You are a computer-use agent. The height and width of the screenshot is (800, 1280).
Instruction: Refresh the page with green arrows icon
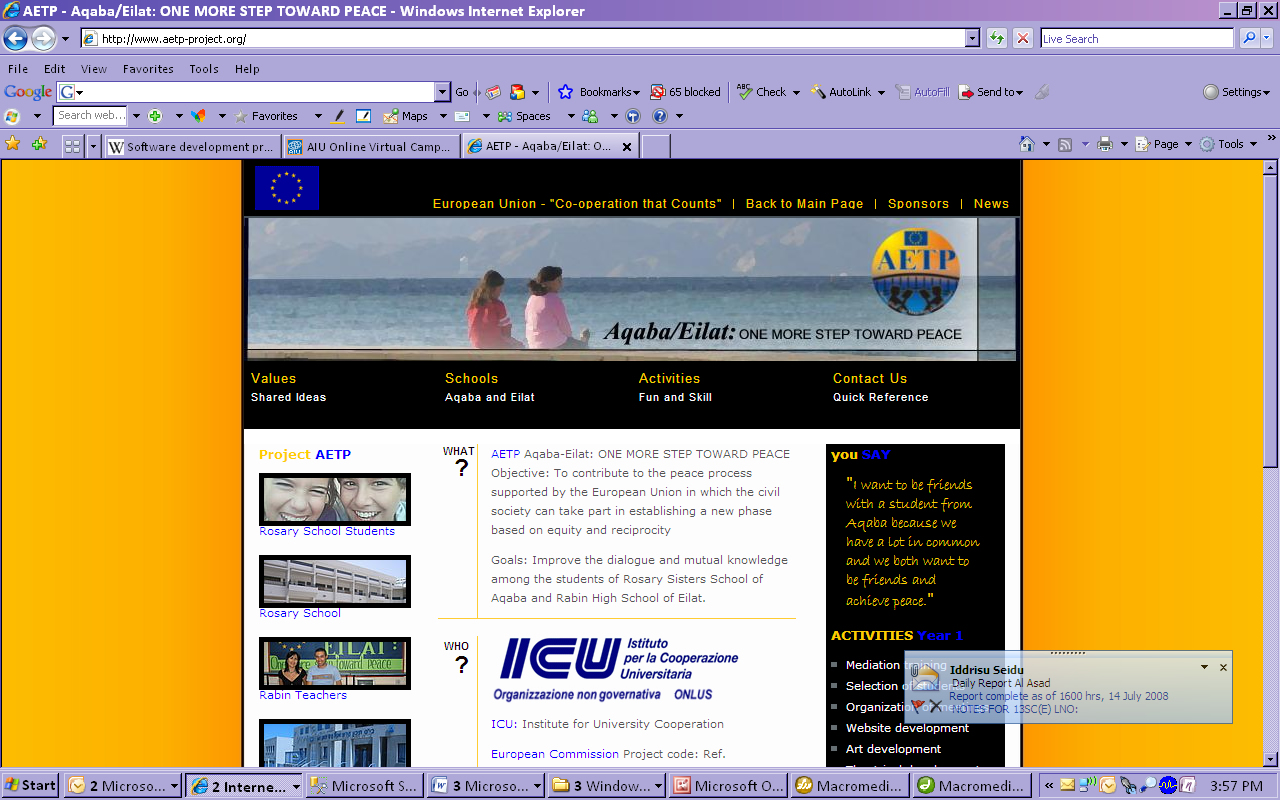point(996,38)
